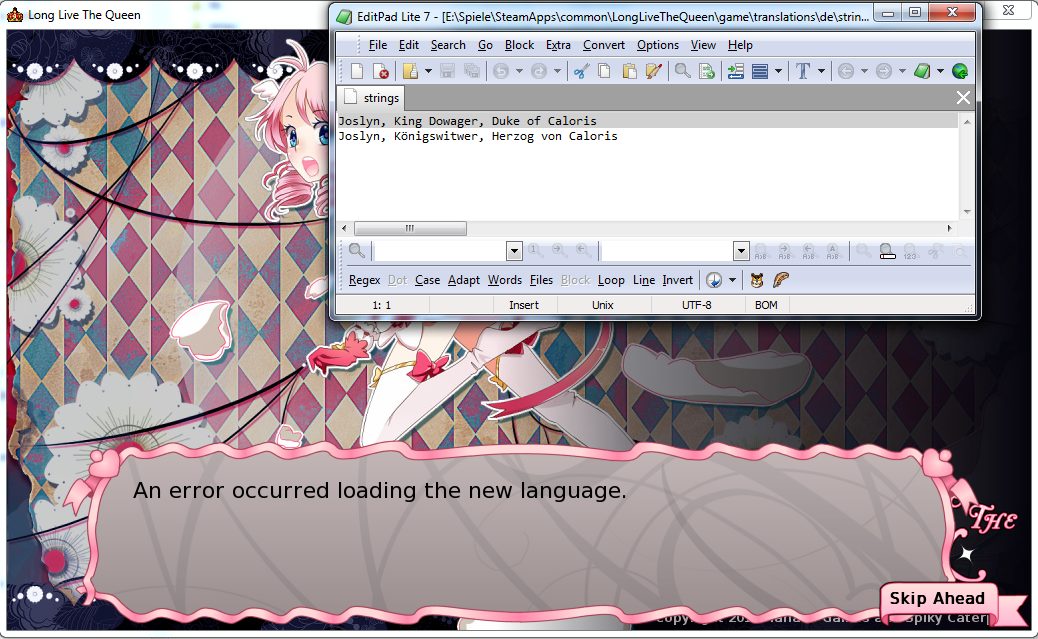Viewport: 1038px width, 639px height.
Task: Select the strings file tab
Action: (x=371, y=98)
